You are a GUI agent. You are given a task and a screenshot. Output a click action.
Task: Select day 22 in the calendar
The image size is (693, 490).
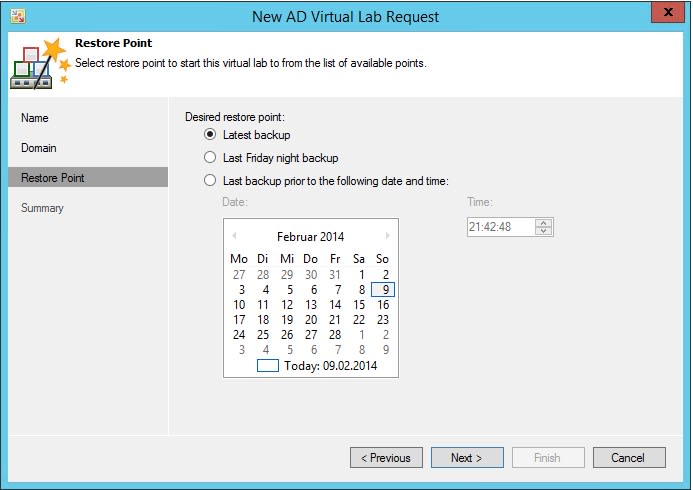359,320
